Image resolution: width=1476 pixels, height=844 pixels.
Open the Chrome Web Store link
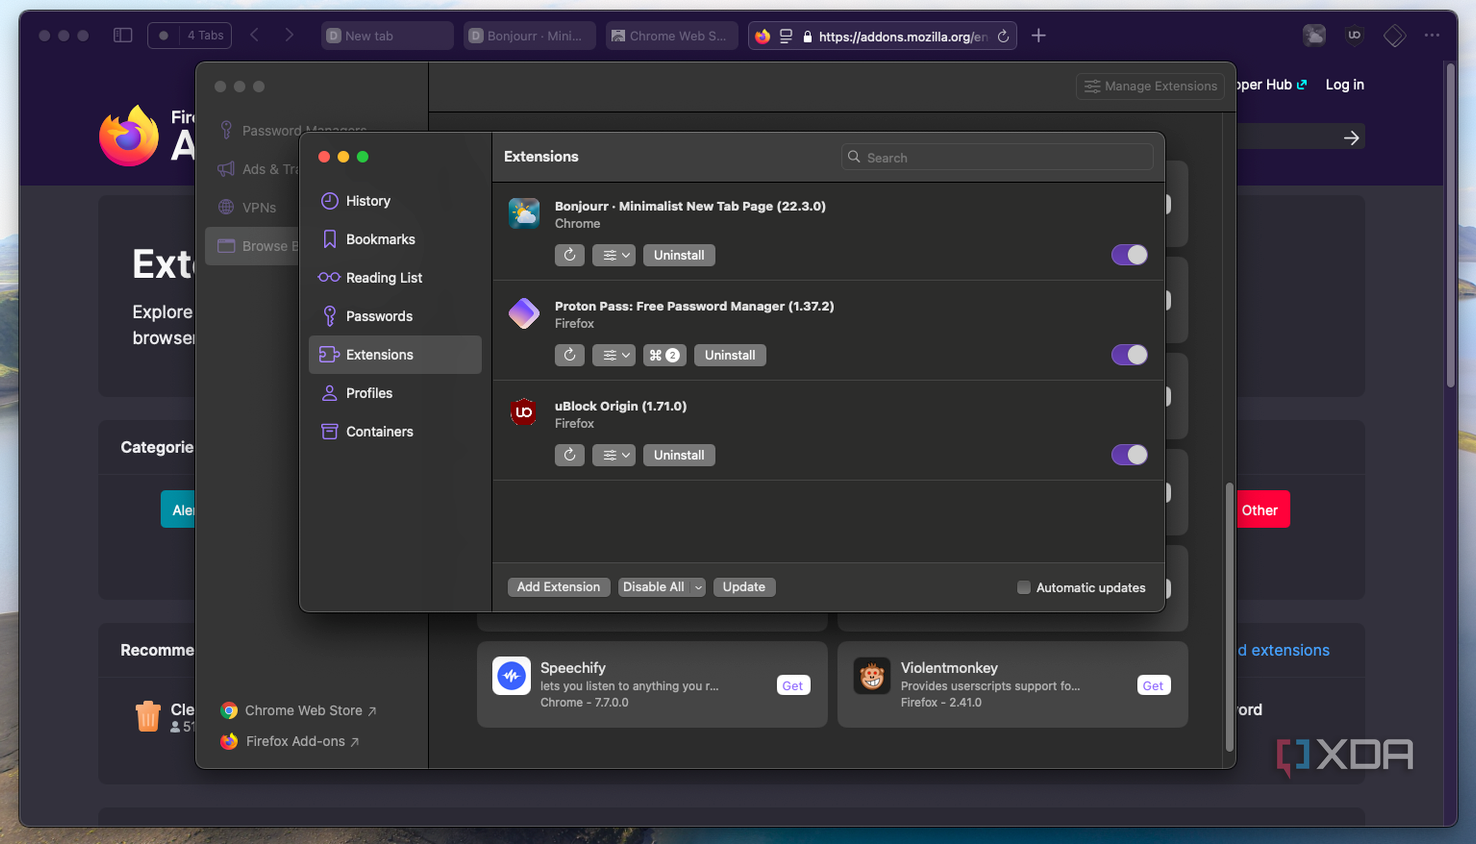pyautogui.click(x=298, y=710)
